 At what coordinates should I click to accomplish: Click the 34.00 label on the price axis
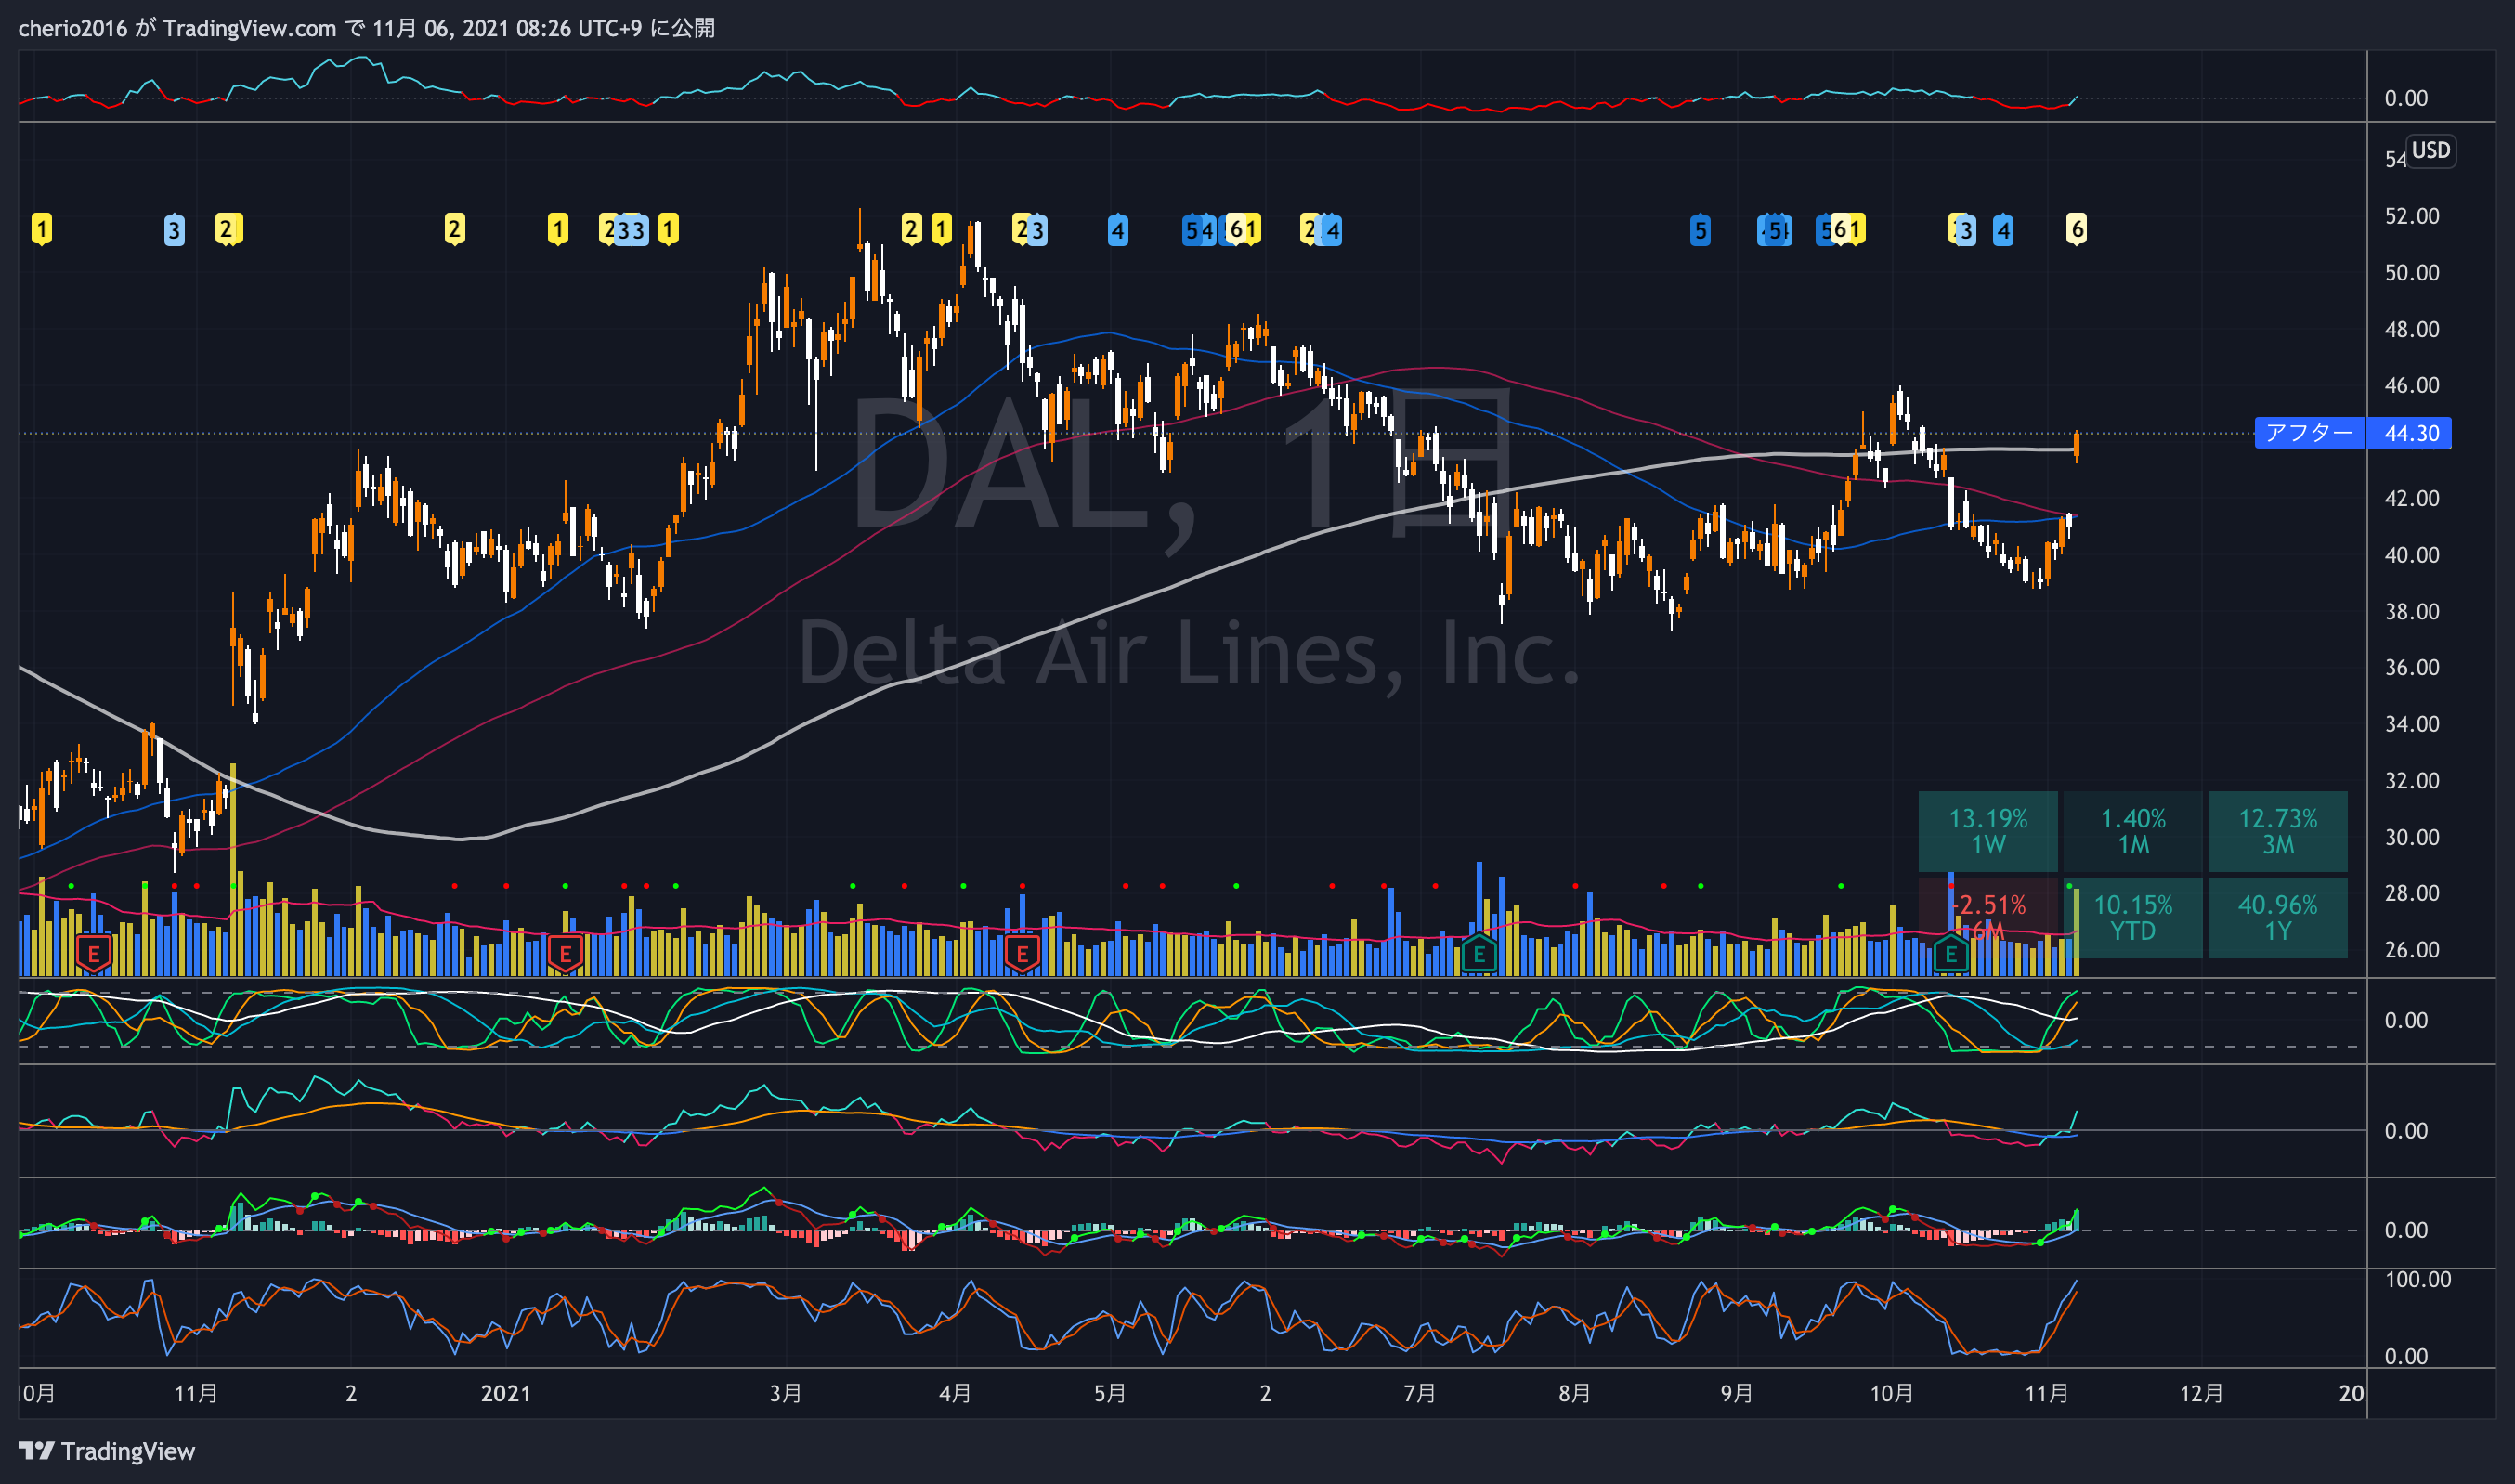click(x=2412, y=724)
